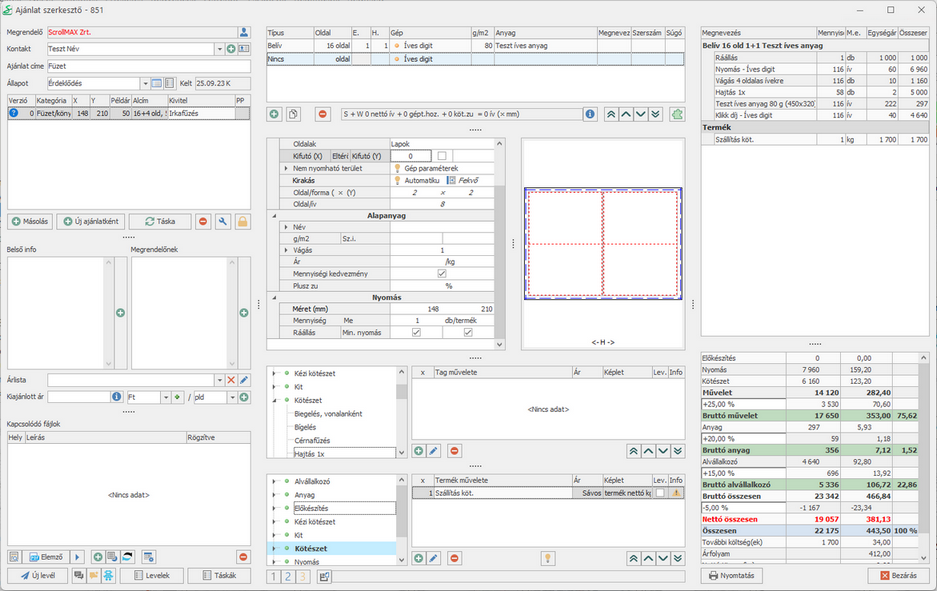Click the green add contact icon
The width and height of the screenshot is (937, 591).
pyautogui.click(x=231, y=49)
